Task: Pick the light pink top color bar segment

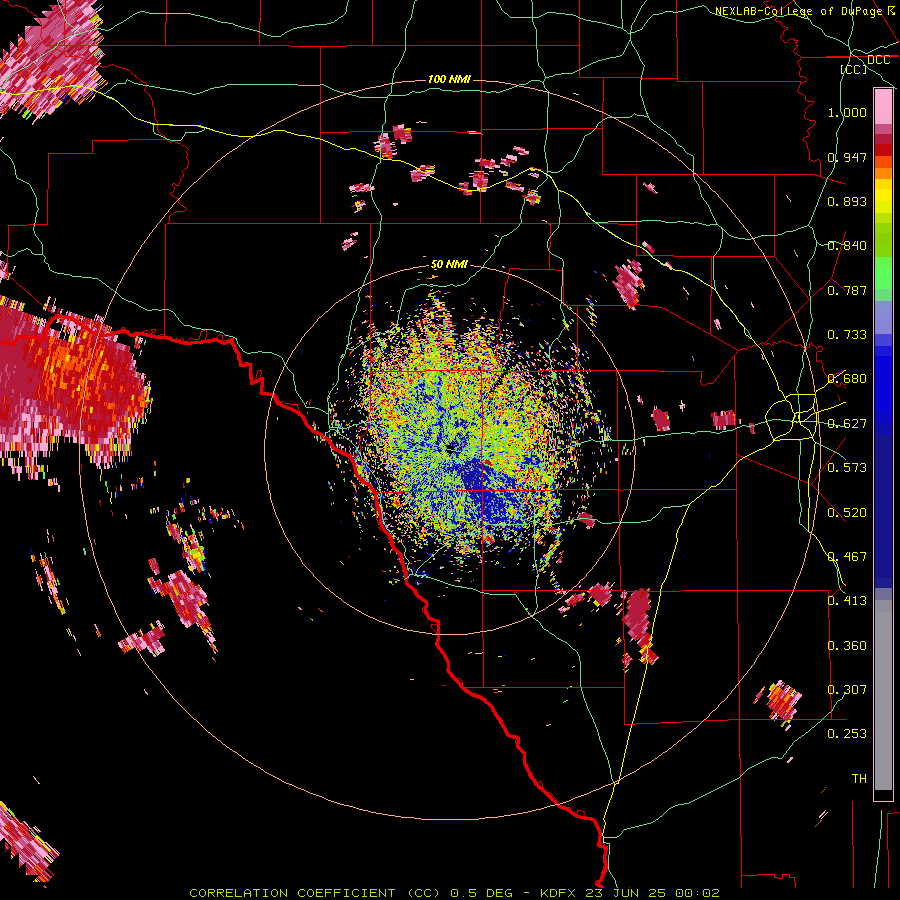Action: 883,107
